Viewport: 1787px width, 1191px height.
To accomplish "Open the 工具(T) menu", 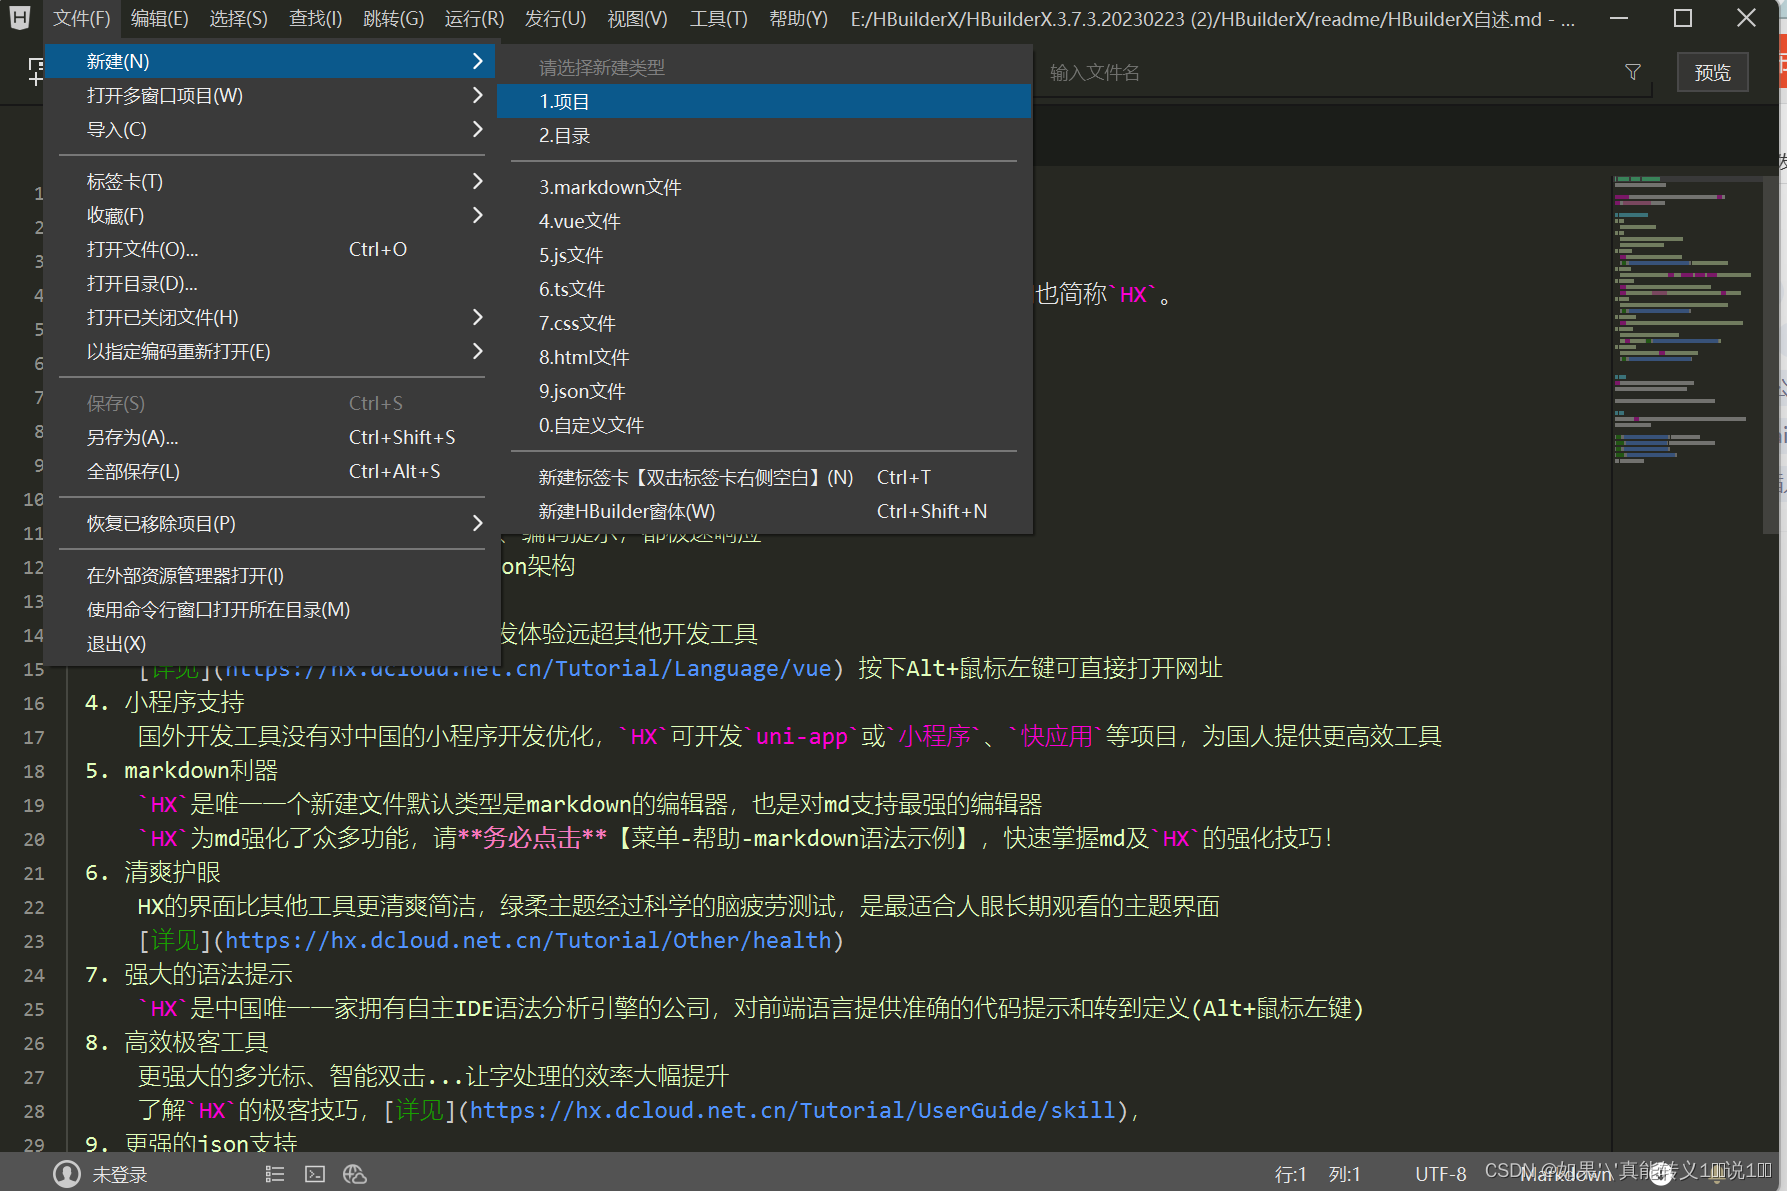I will click(x=718, y=19).
